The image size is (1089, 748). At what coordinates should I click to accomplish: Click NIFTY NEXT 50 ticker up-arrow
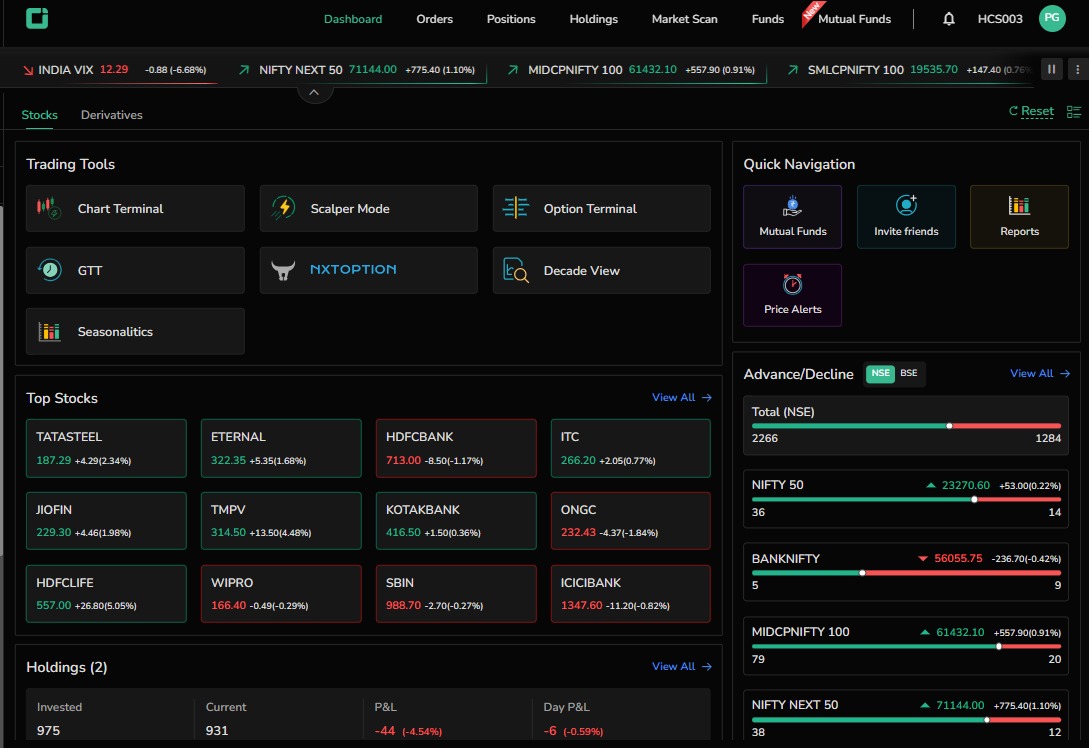[x=244, y=69]
